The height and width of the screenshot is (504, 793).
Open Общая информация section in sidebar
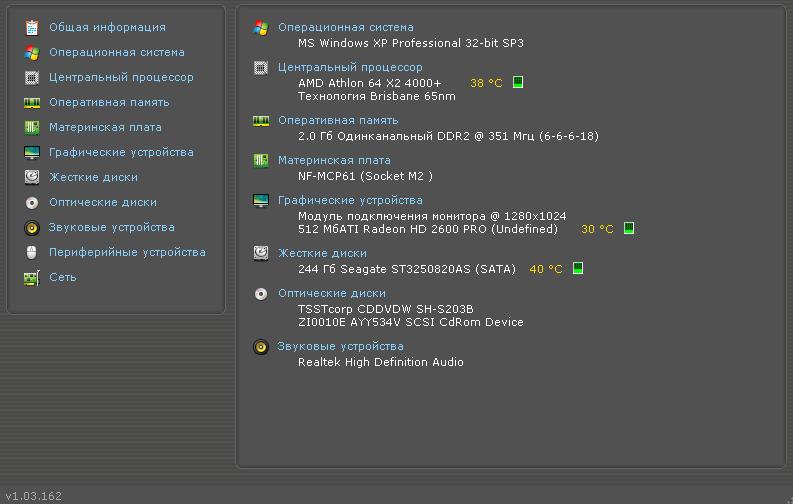(x=107, y=27)
